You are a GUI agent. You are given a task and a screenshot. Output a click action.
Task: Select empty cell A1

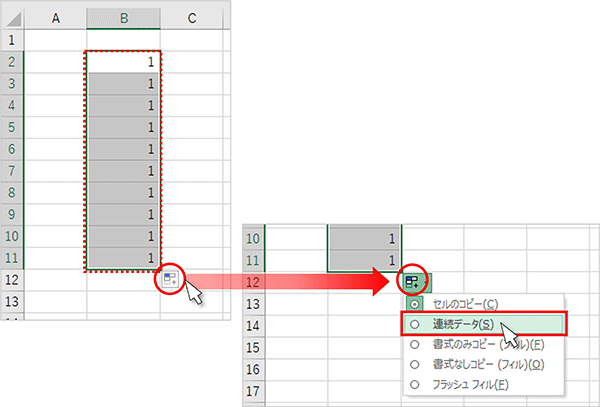(54, 41)
